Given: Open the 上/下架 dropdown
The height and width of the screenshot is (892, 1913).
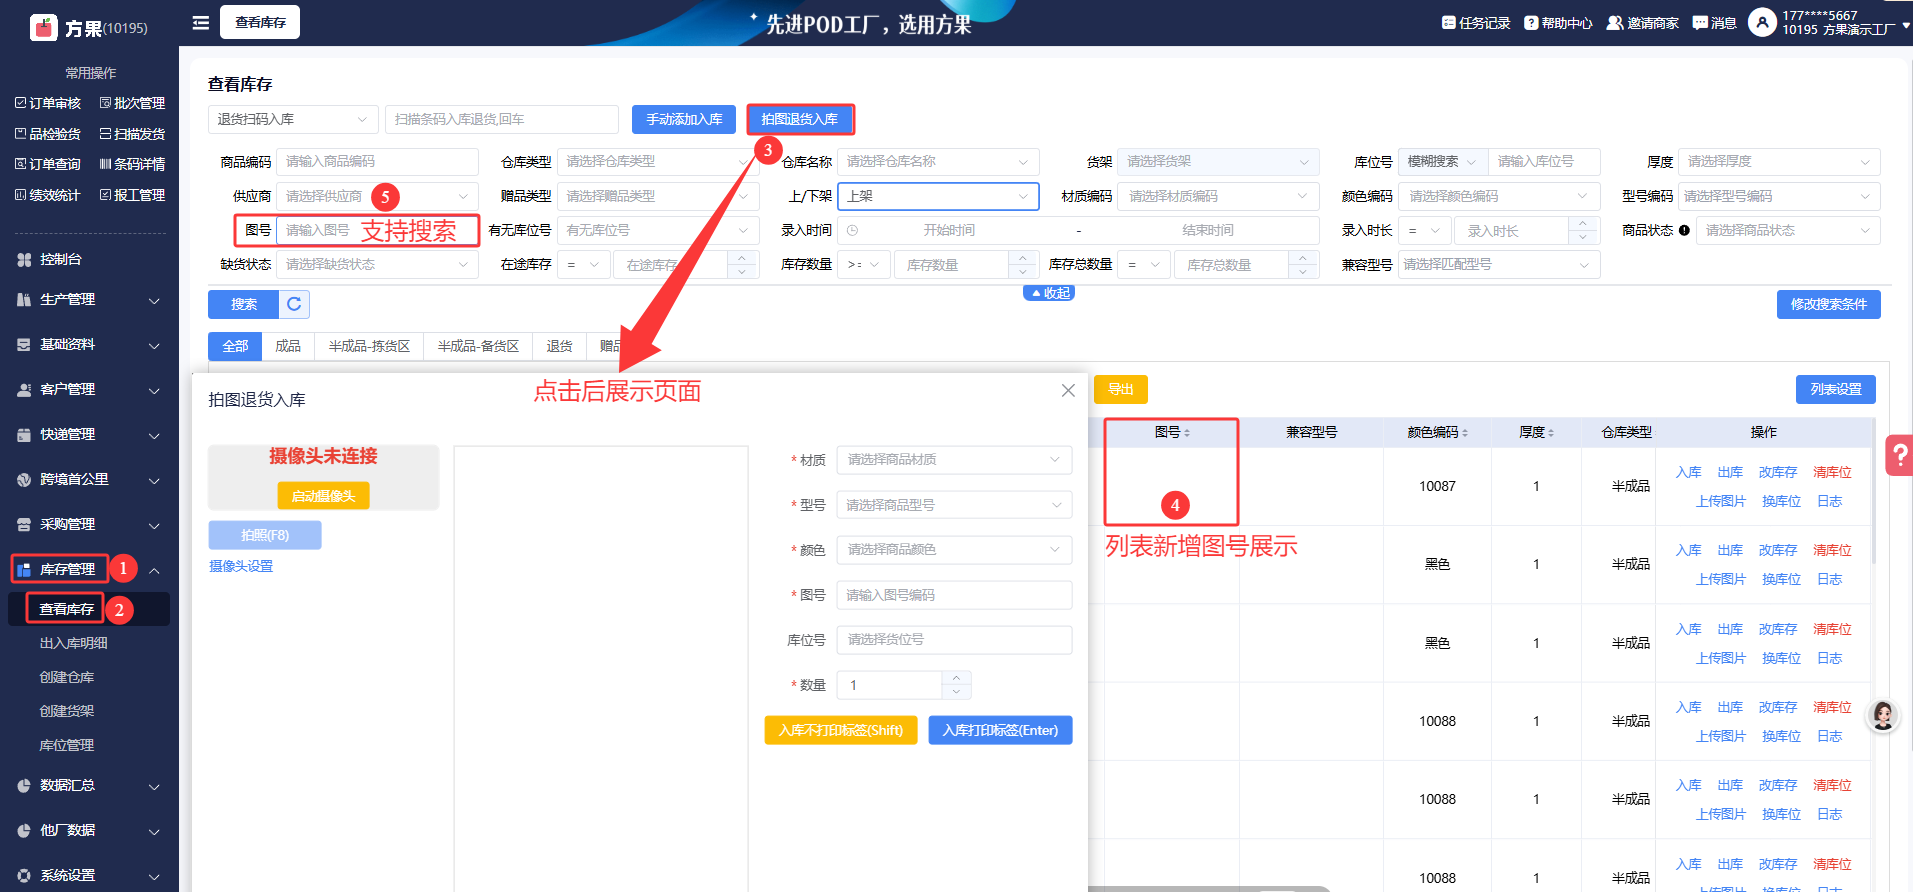Looking at the screenshot, I should pos(937,196).
